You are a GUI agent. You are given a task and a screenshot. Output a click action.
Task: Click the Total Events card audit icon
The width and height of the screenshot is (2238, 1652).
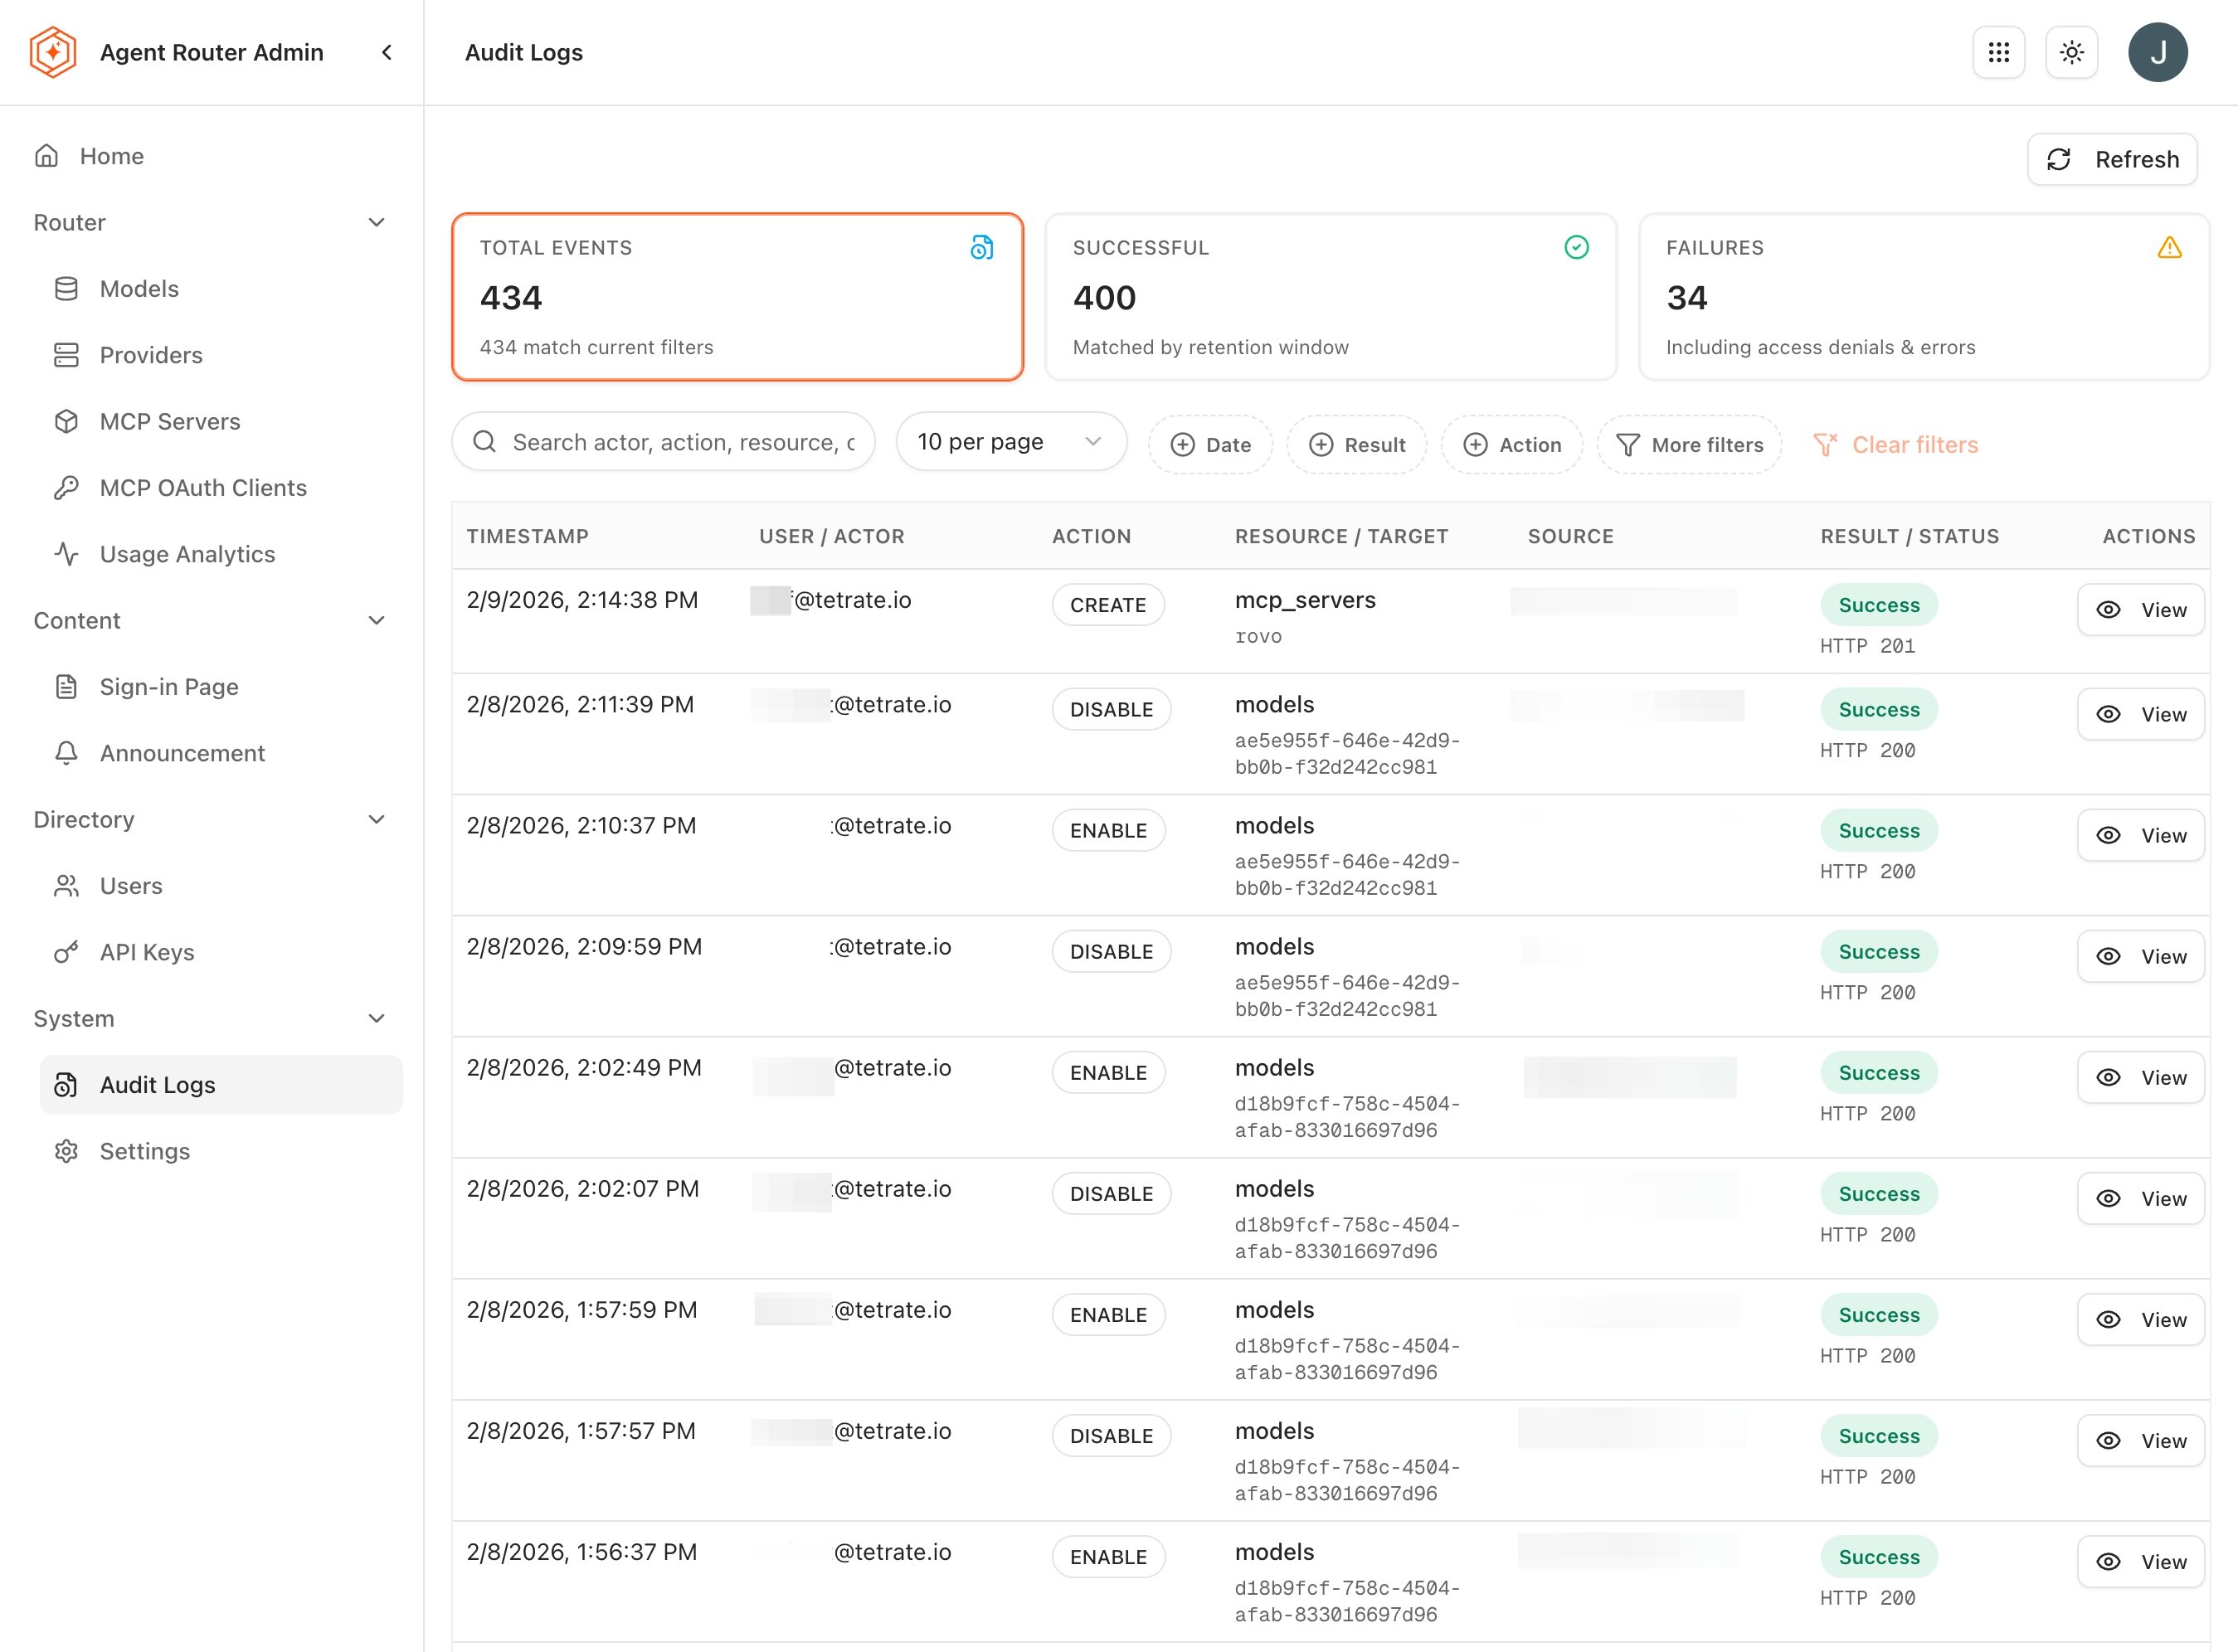click(982, 247)
